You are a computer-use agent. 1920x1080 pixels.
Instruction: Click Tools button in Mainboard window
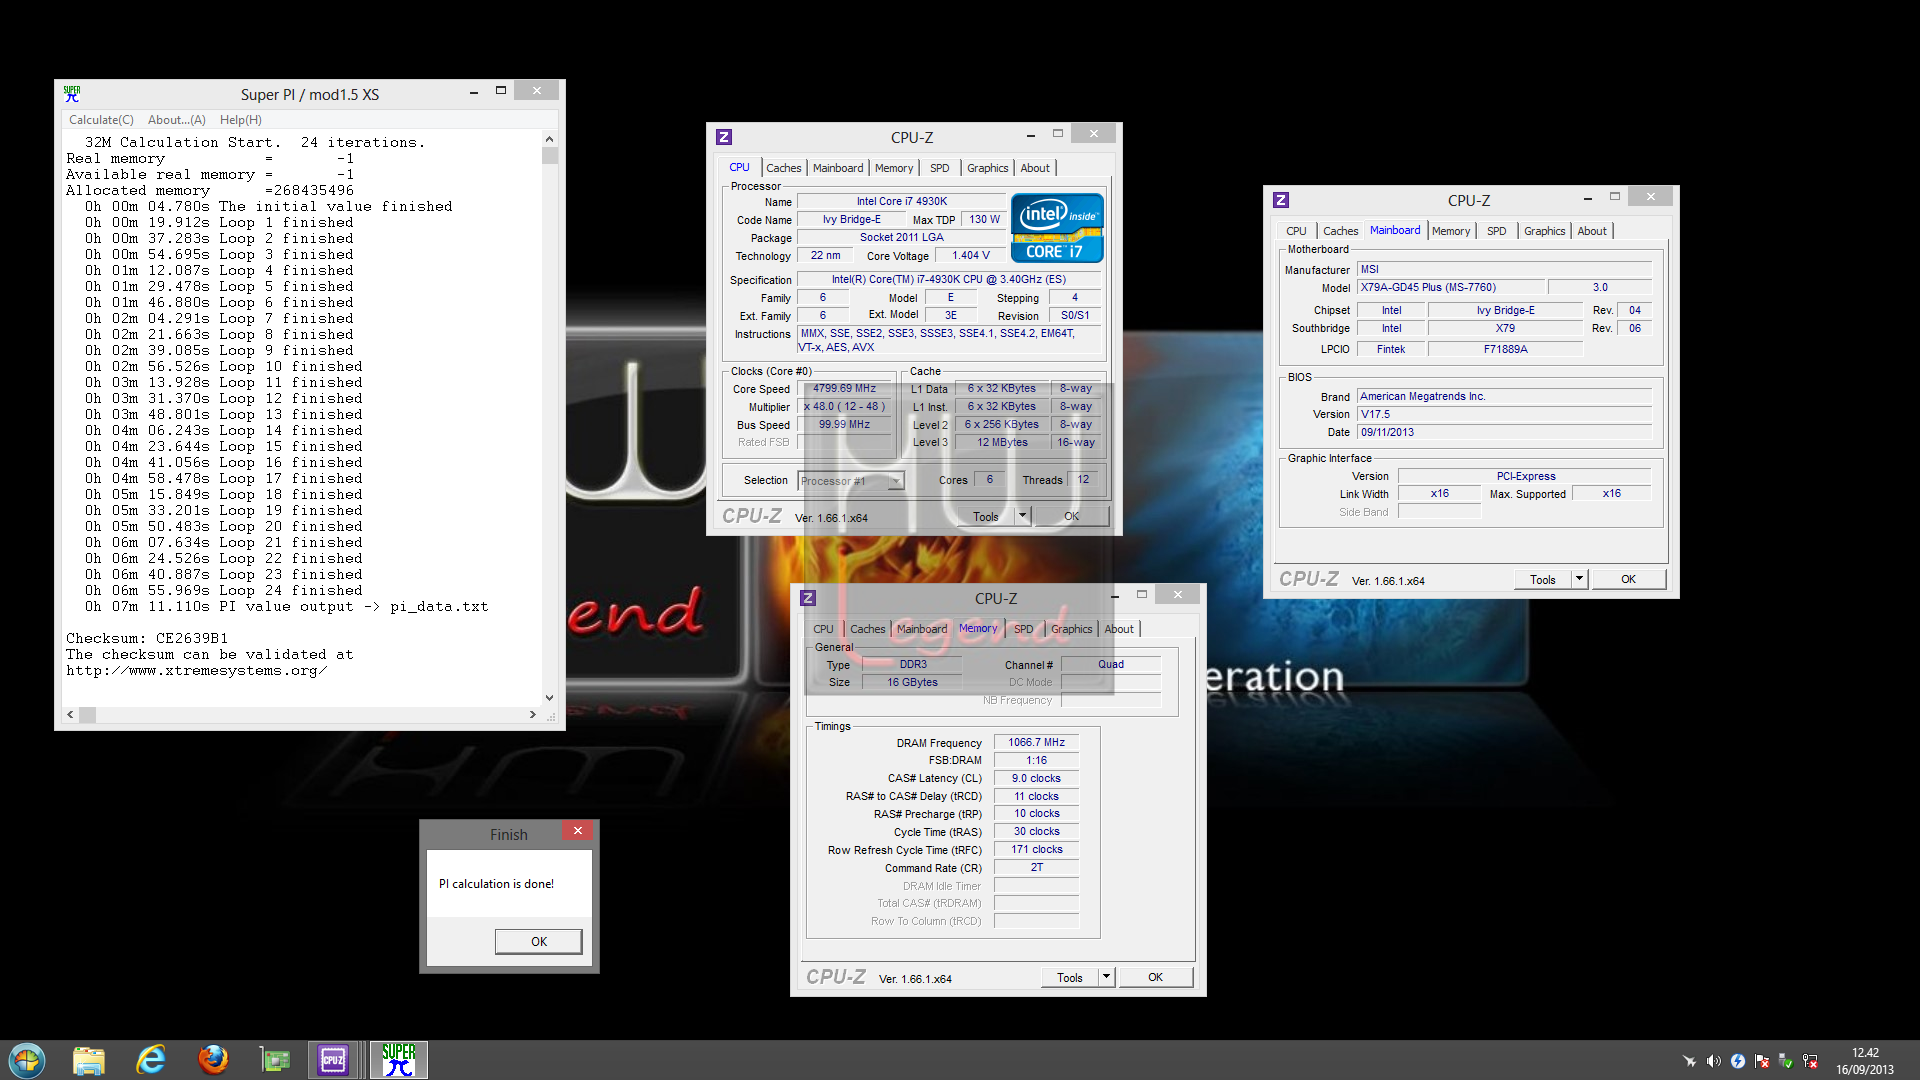pos(1542,579)
